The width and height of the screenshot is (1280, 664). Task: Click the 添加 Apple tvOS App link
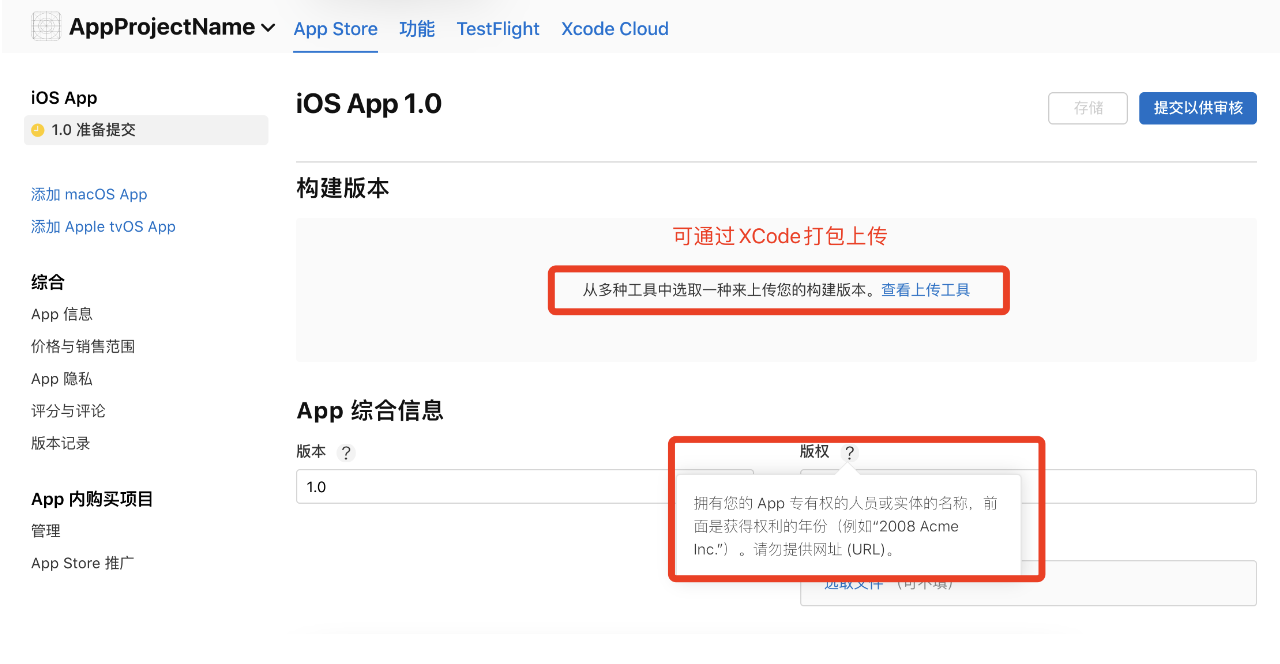coord(103,226)
